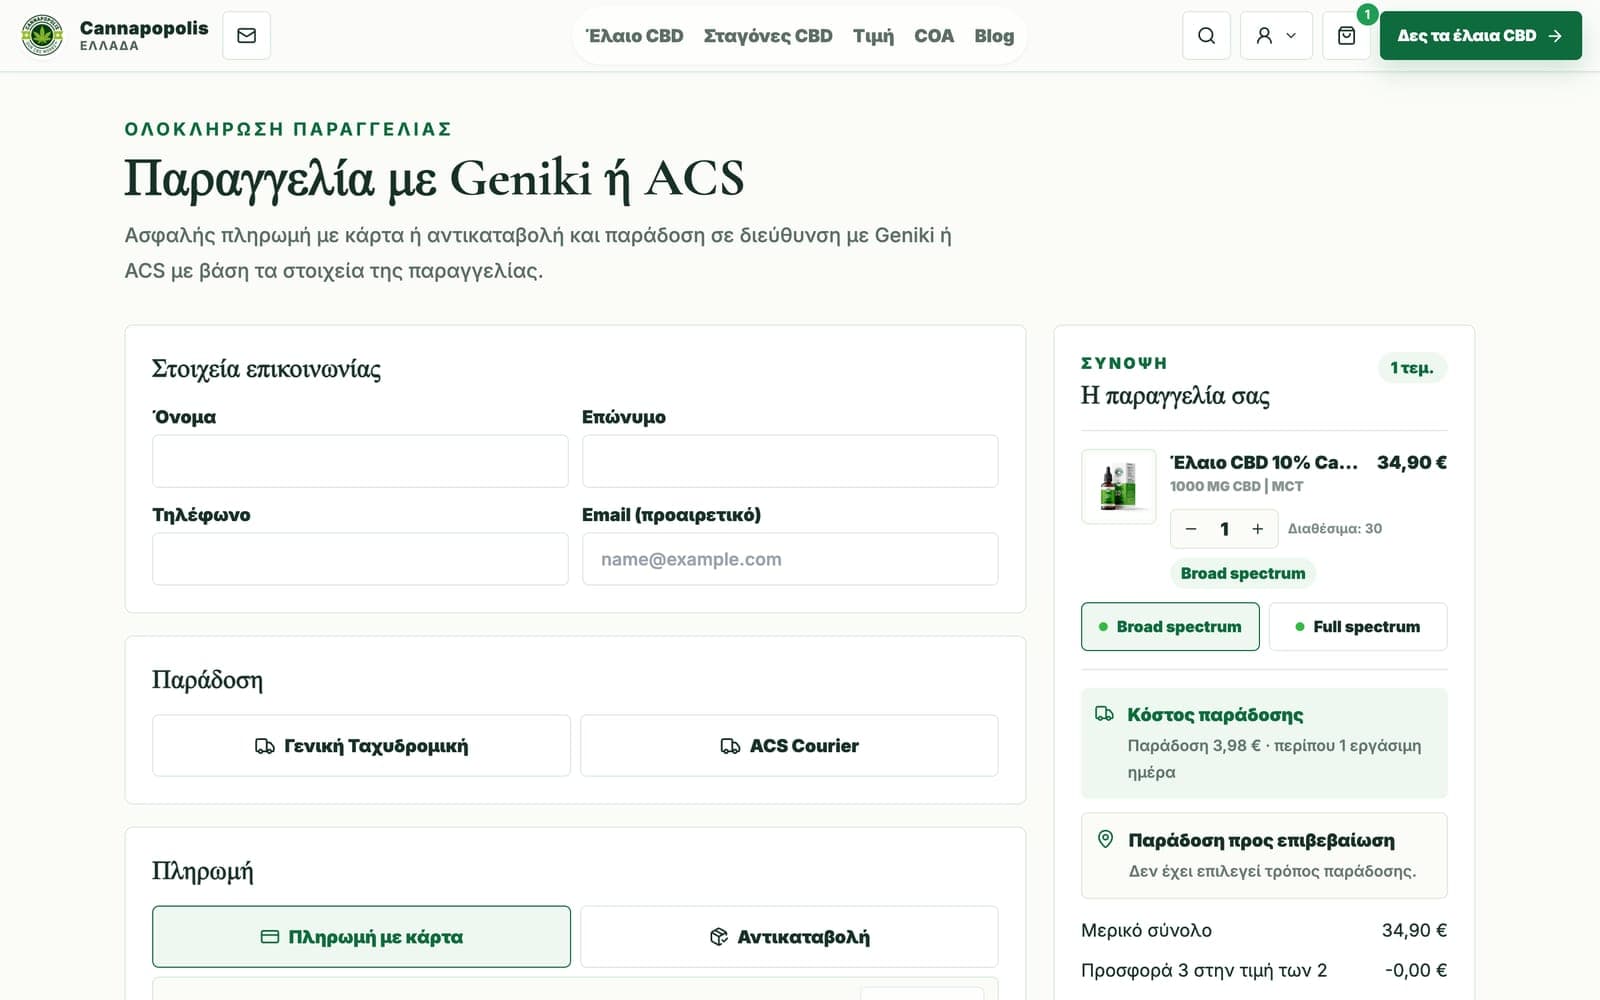Screen dimensions: 1600x1000
Task: Click the Παραγγελία με Geniki ή ACS heading
Action: coord(434,180)
